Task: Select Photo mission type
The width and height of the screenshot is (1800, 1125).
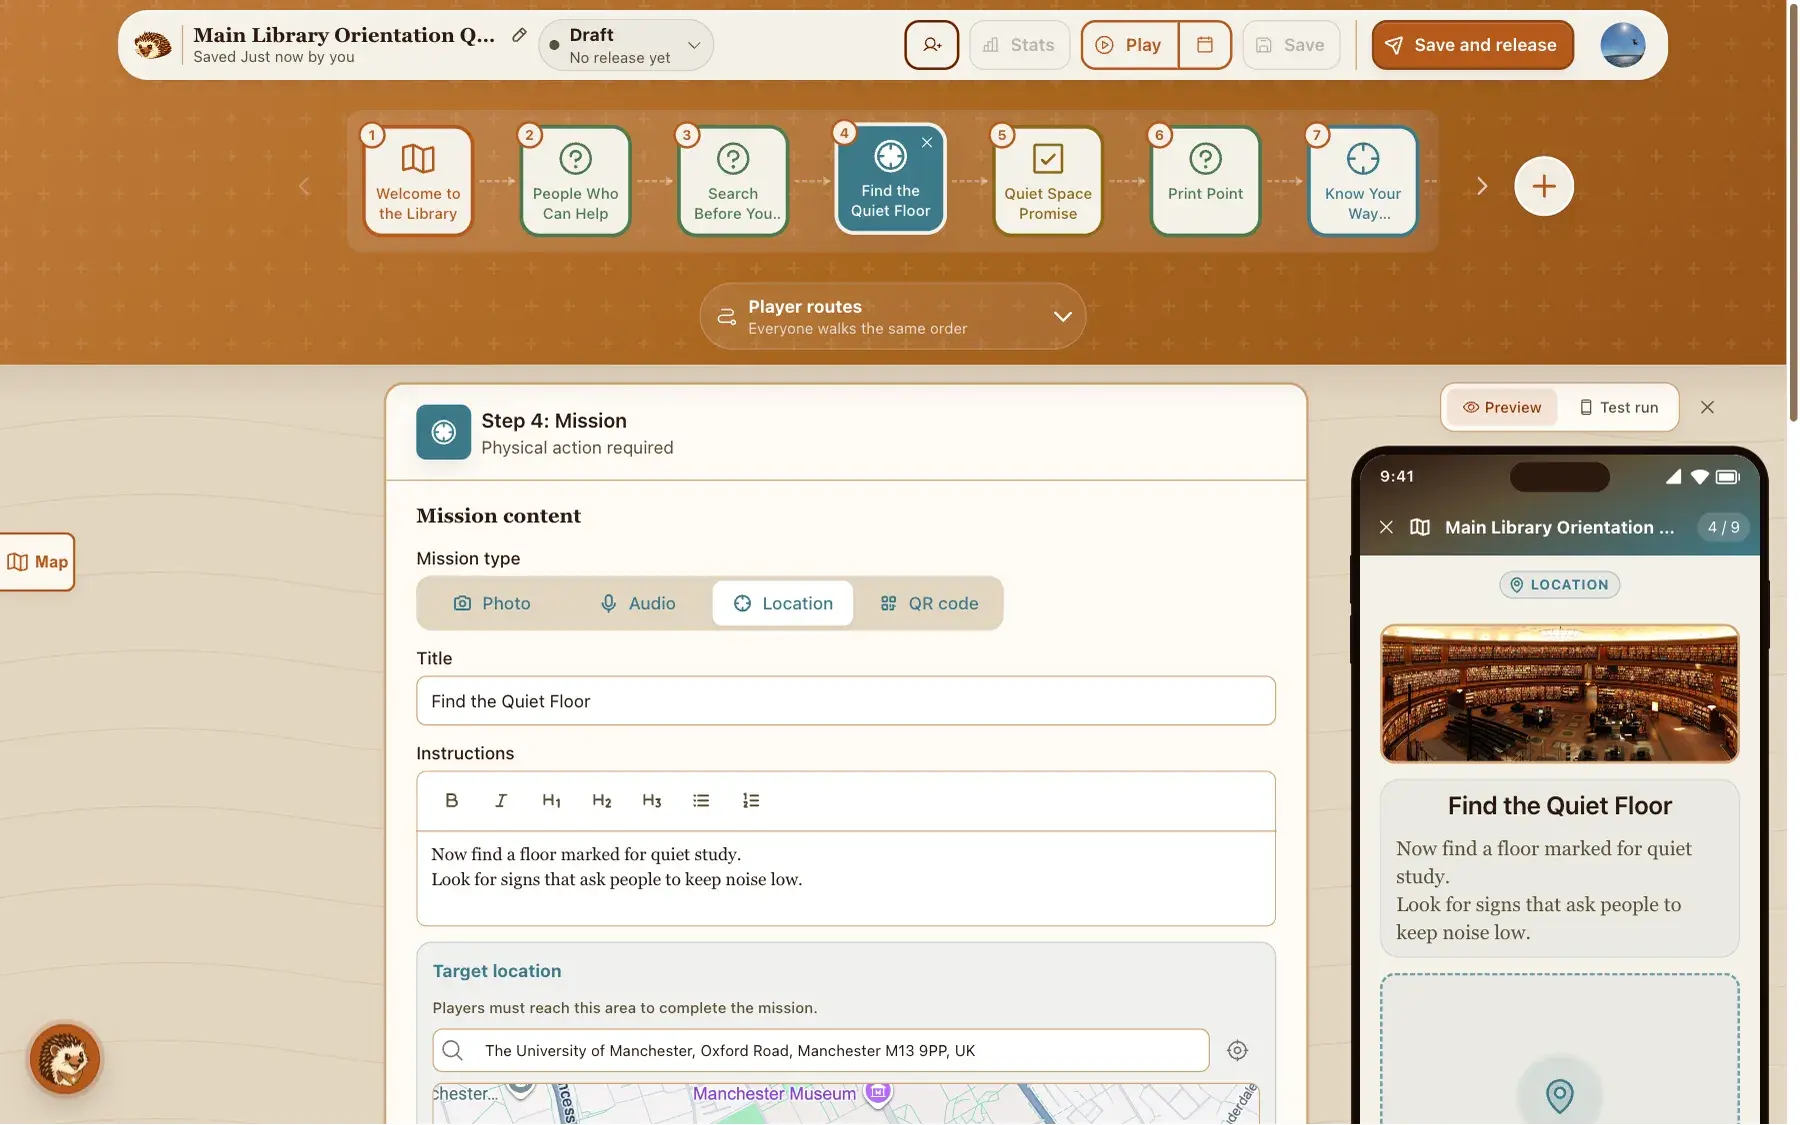Action: [492, 603]
